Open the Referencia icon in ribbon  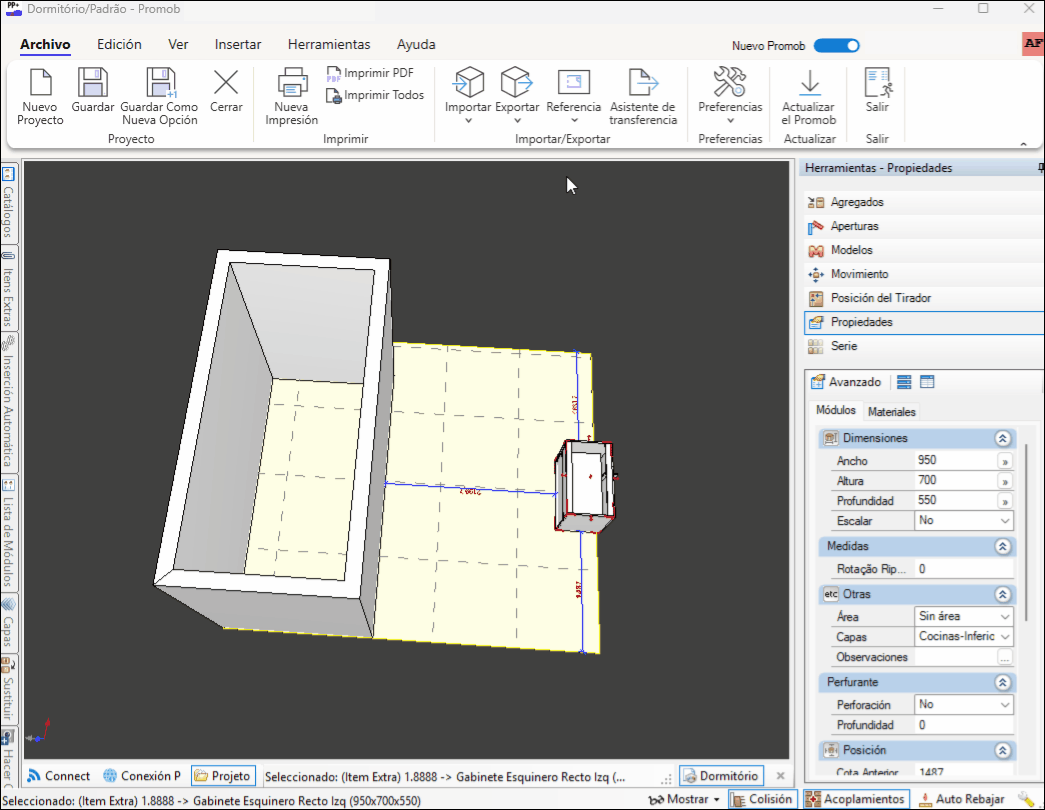pyautogui.click(x=573, y=82)
